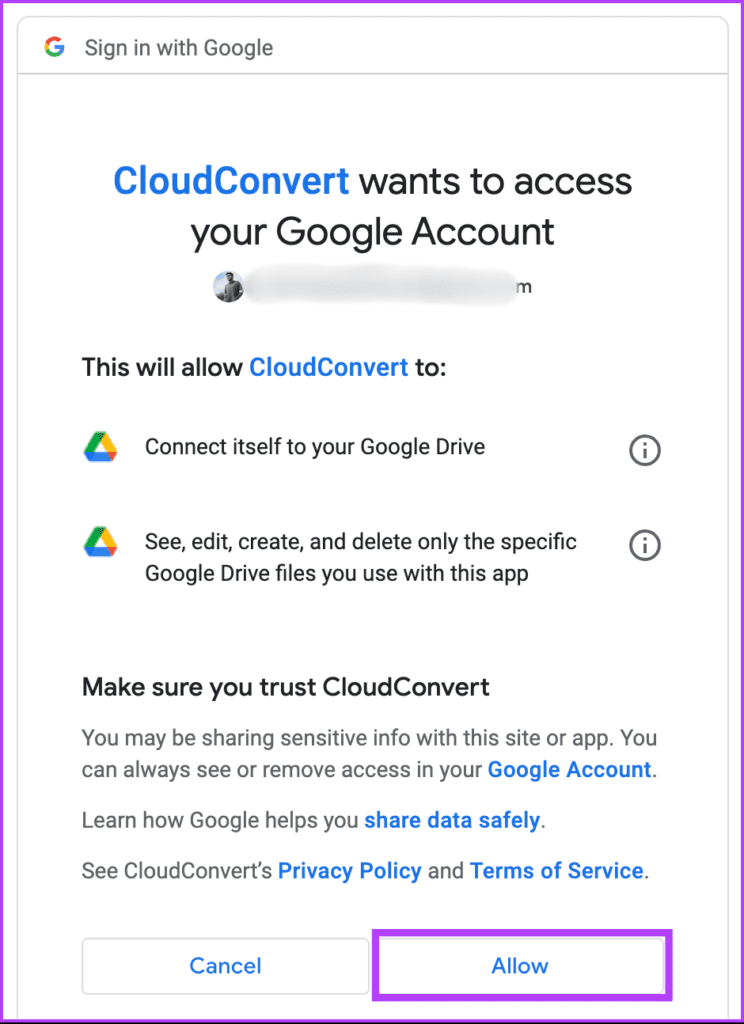
Task: Open CloudConvert link in the main heading
Action: tap(231, 181)
